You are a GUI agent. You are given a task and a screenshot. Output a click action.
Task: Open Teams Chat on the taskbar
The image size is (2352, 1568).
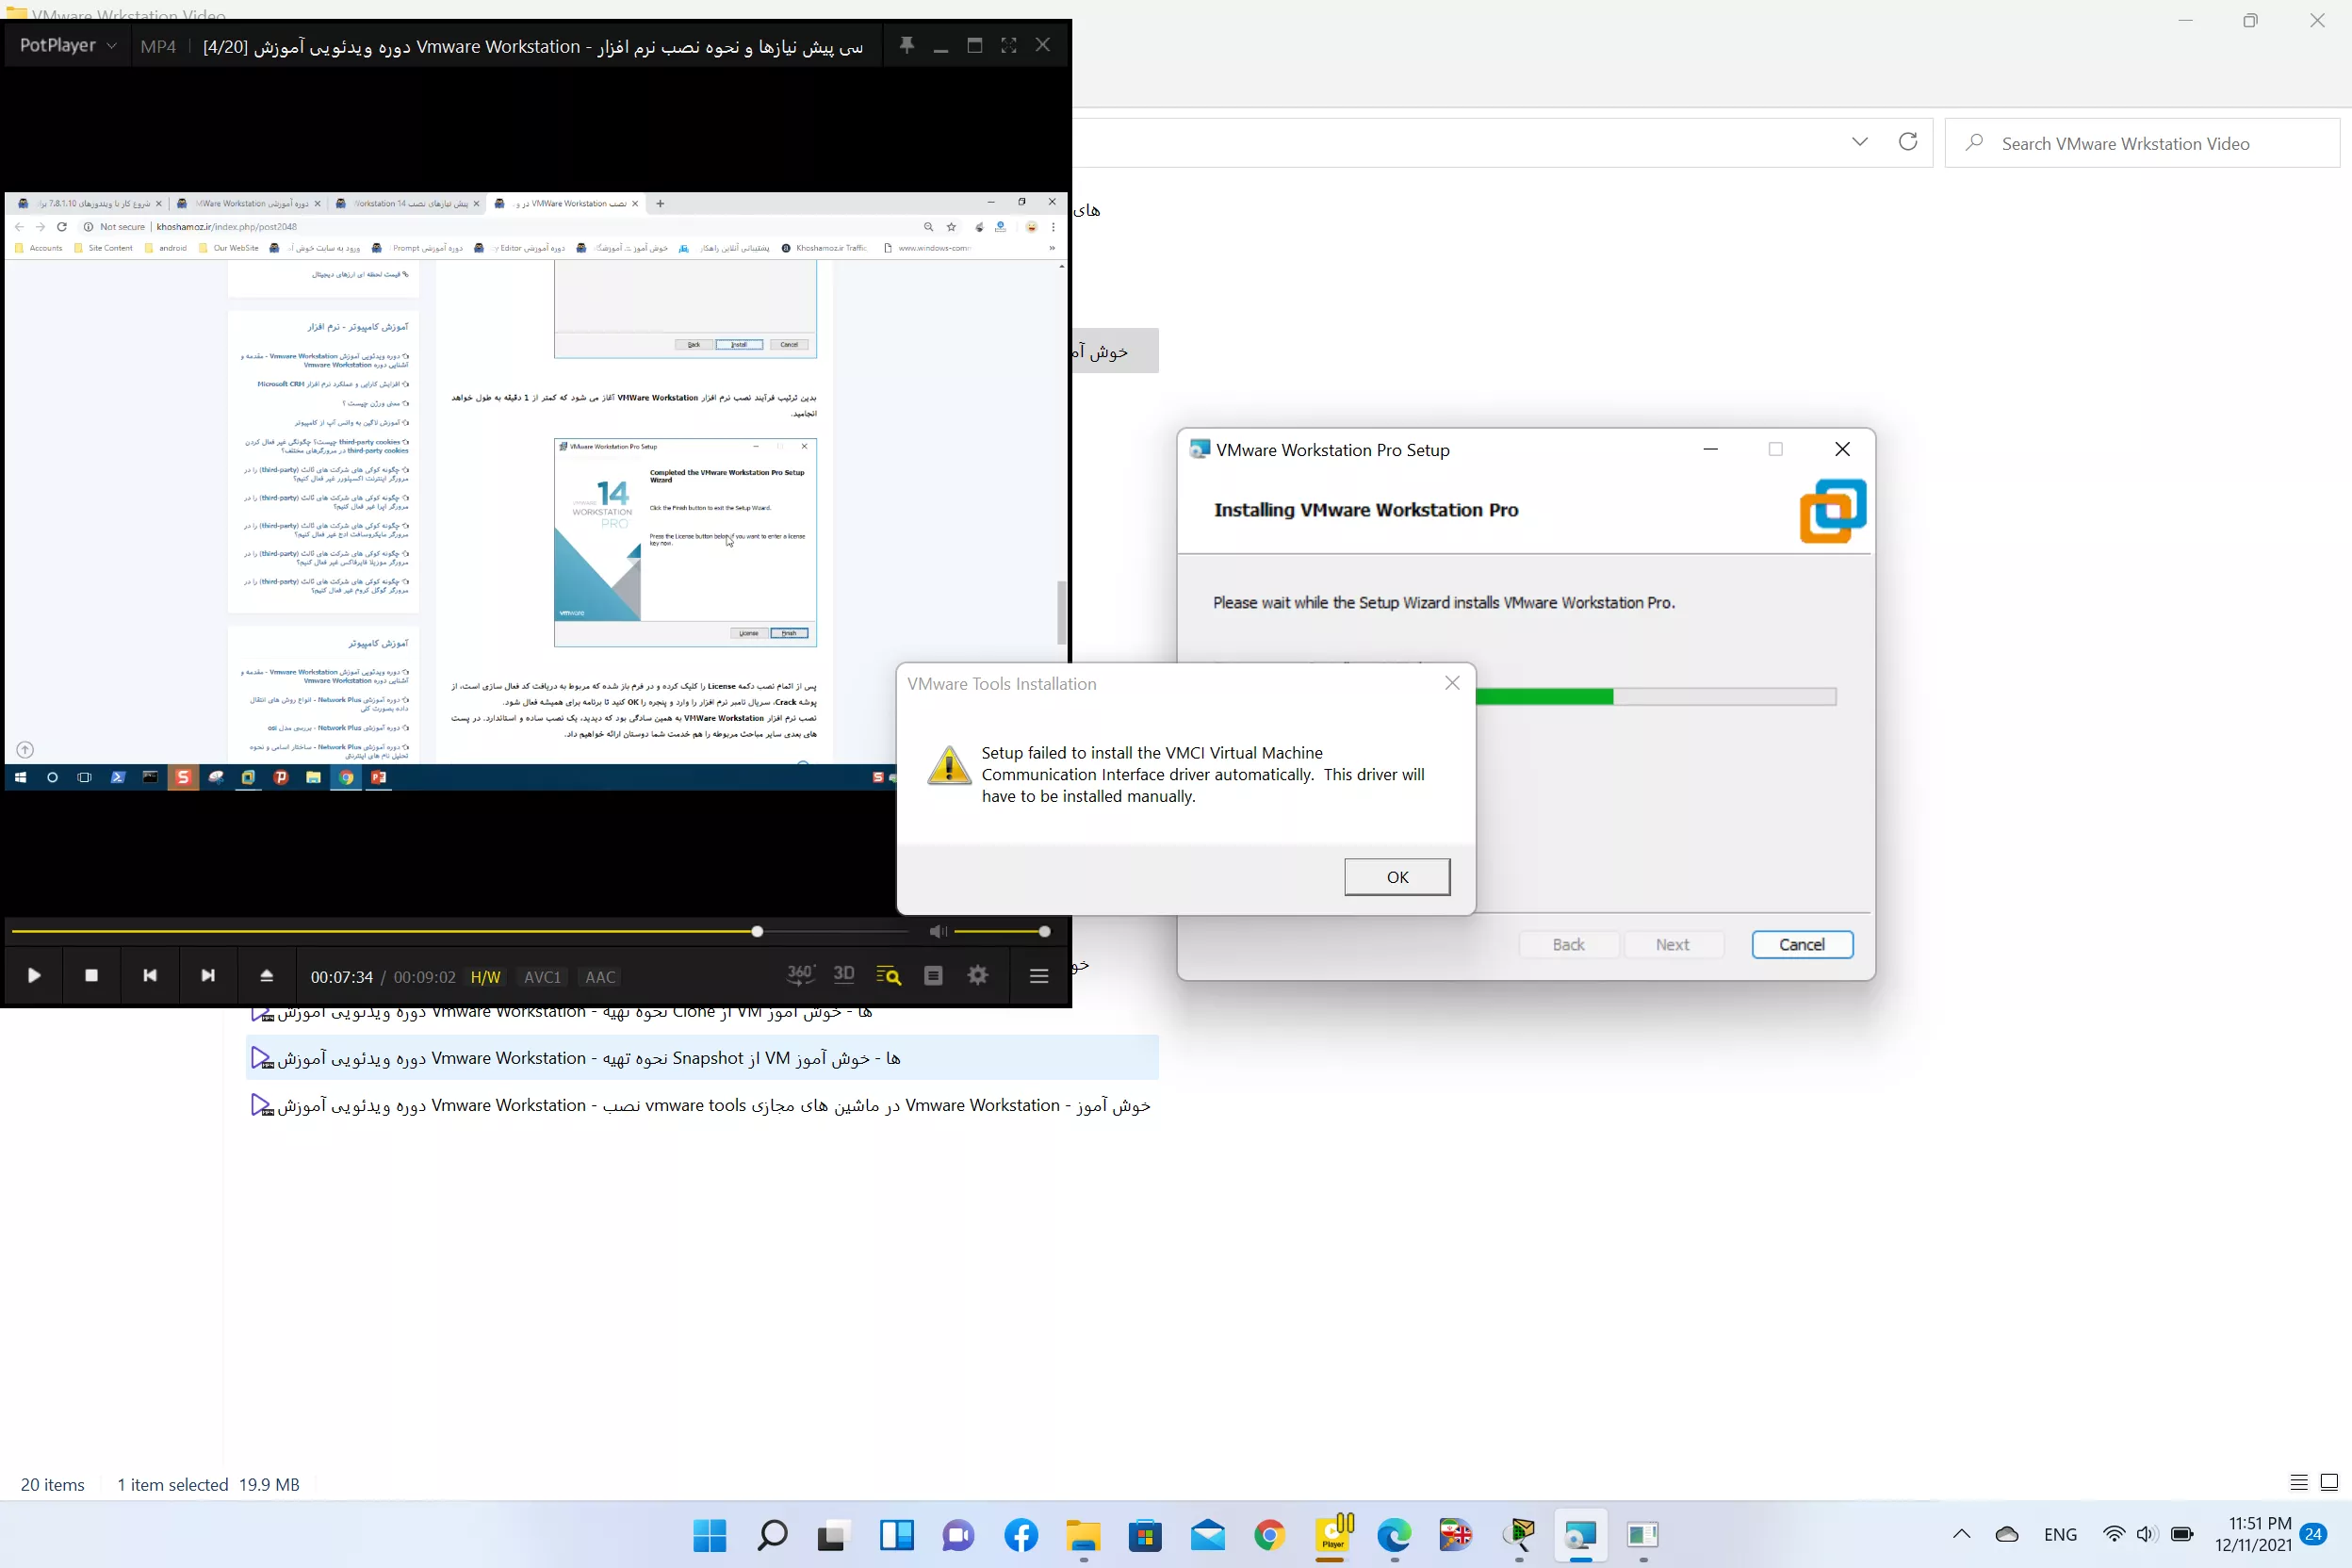958,1535
